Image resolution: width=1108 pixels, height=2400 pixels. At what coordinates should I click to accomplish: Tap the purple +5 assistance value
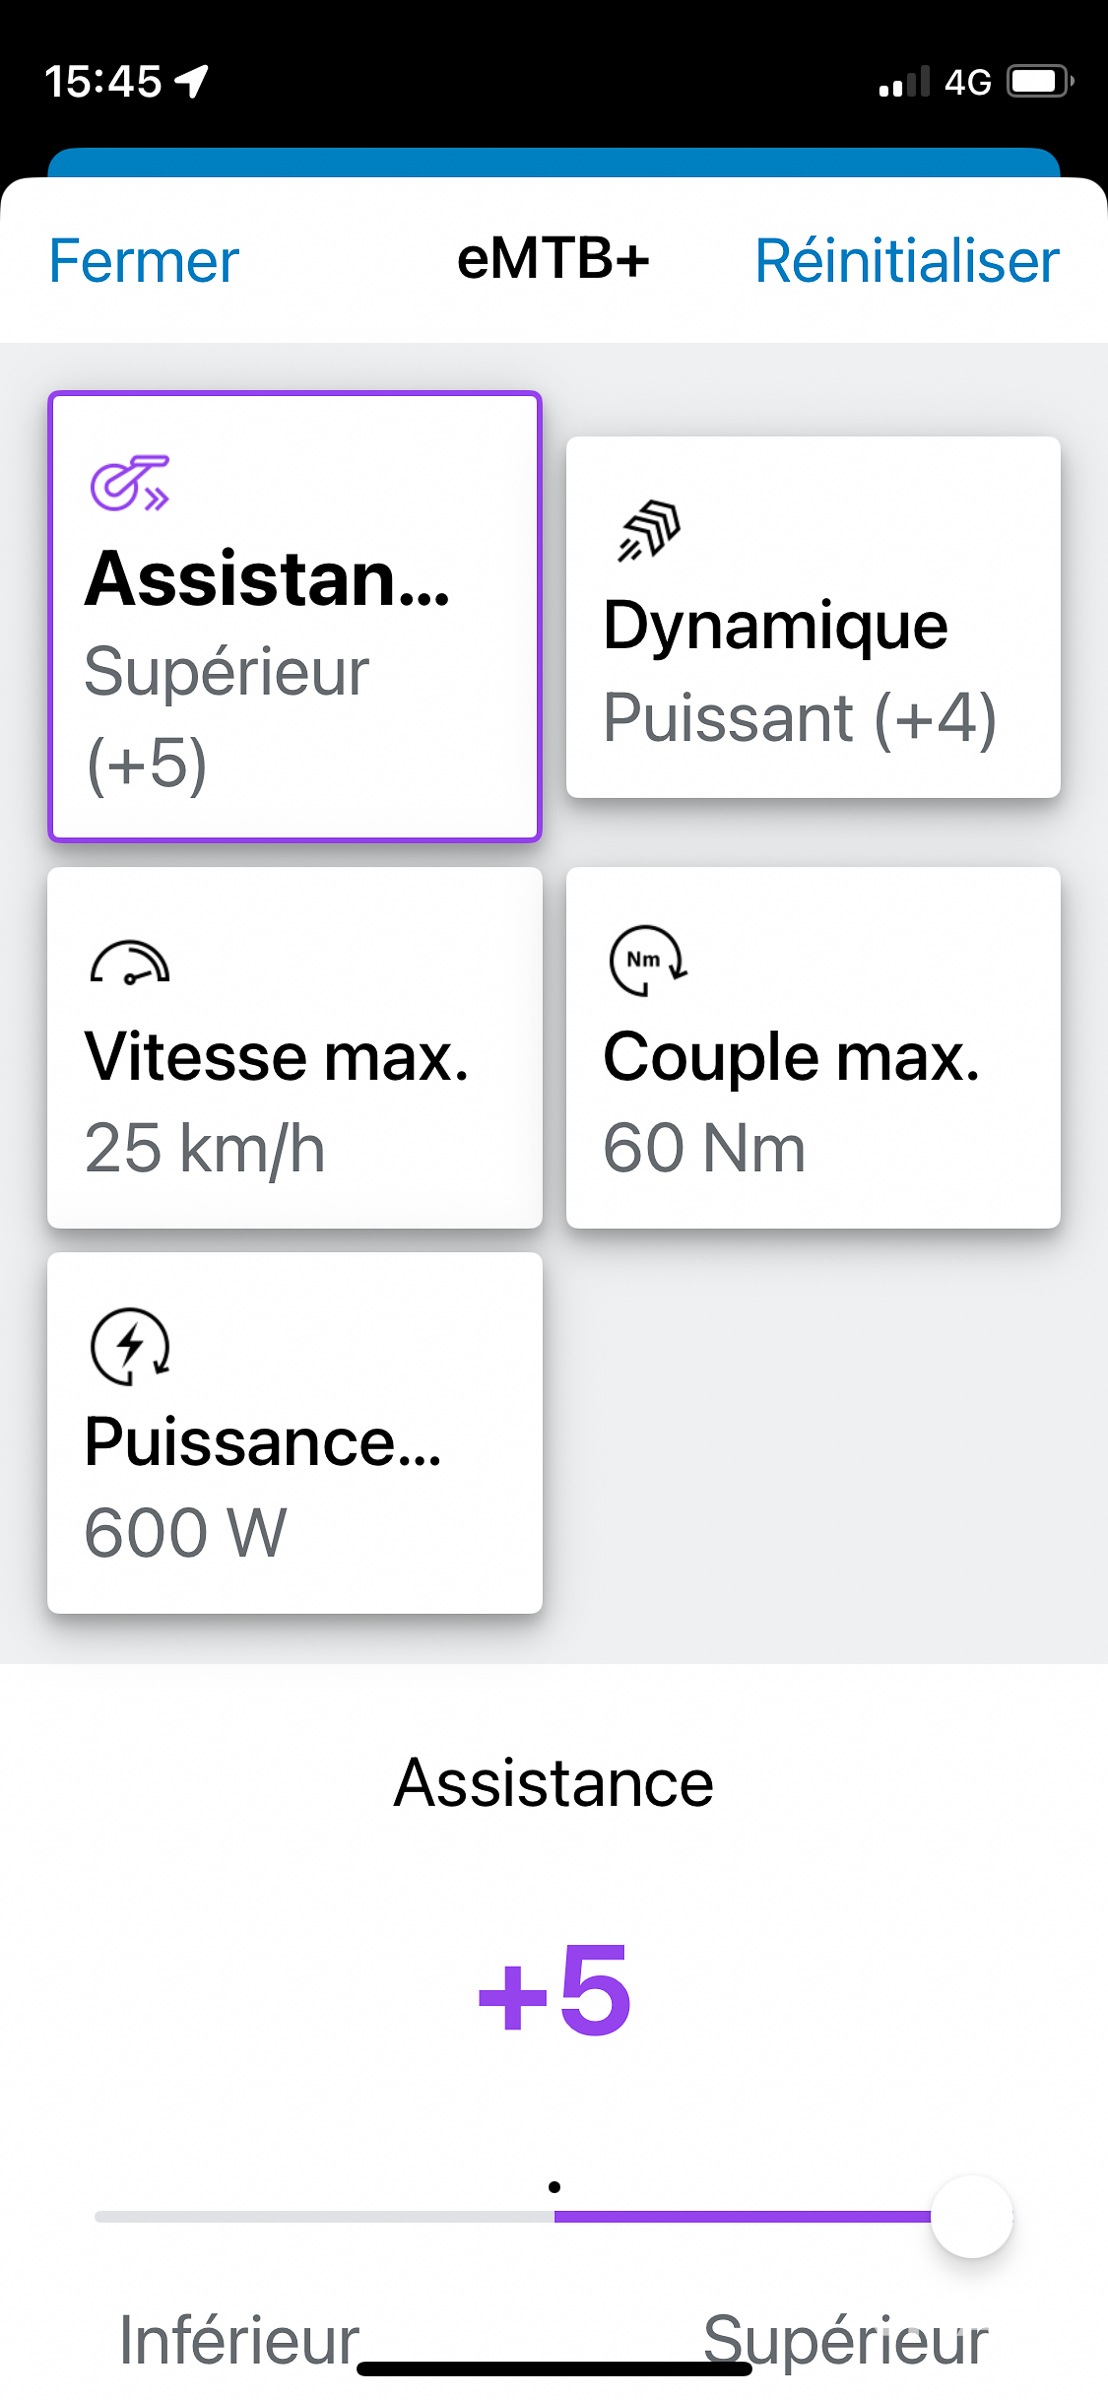coord(554,1990)
